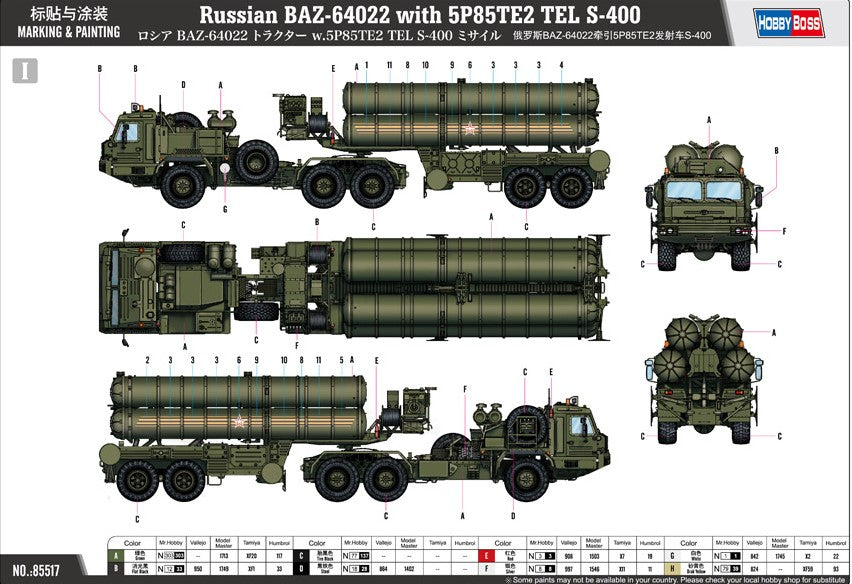Click Humbrol value "117" in the Green row
This screenshot has height=584, width=852.
click(x=279, y=556)
